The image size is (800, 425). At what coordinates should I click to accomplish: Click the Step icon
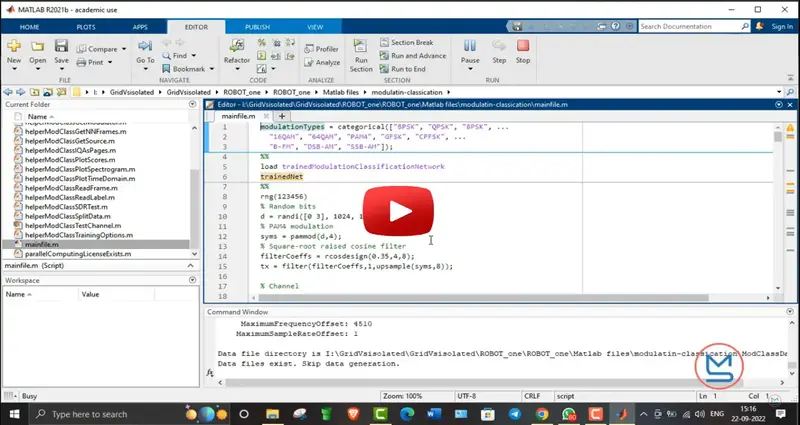click(x=498, y=50)
